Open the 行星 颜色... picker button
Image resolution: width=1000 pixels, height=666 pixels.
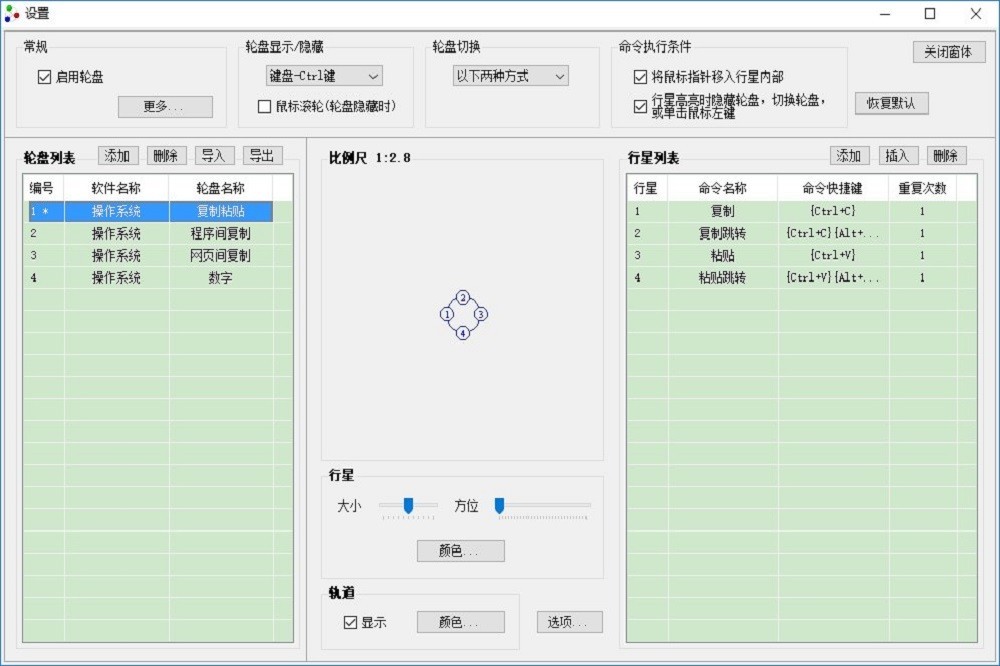[x=460, y=551]
